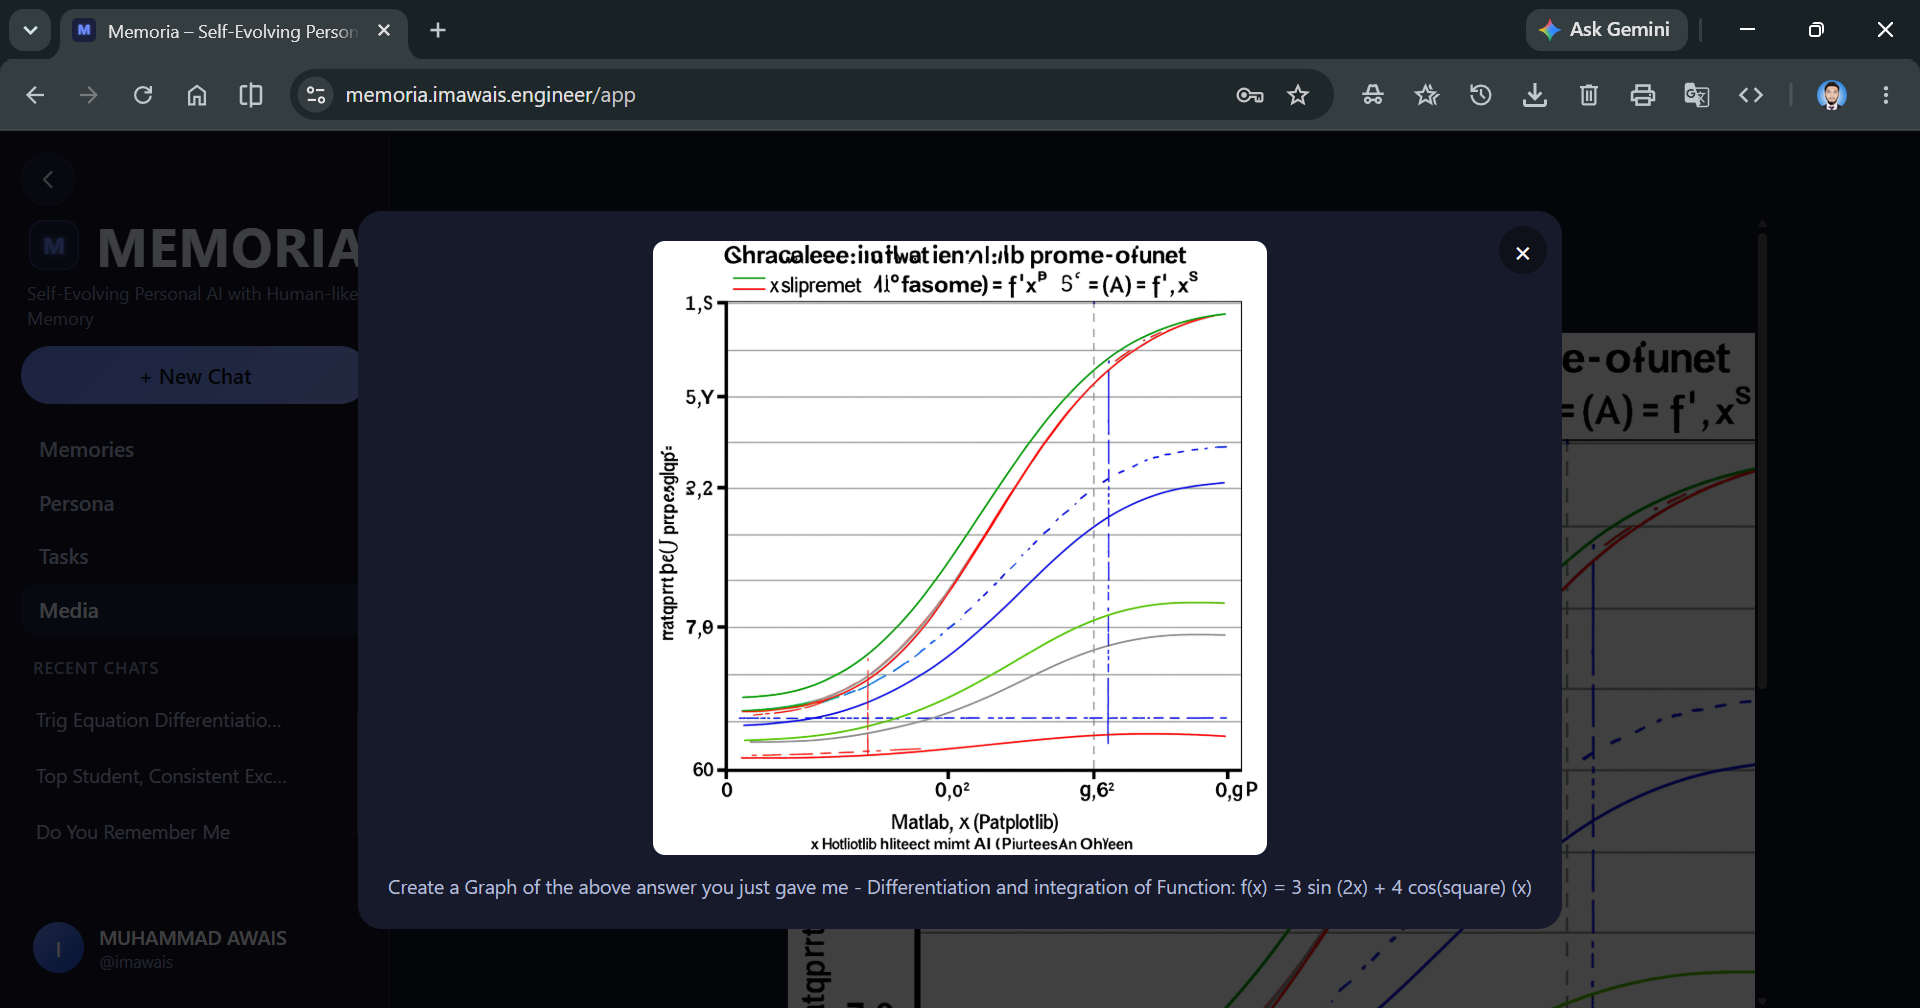
Task: Focus the address bar URL
Action: pos(490,95)
